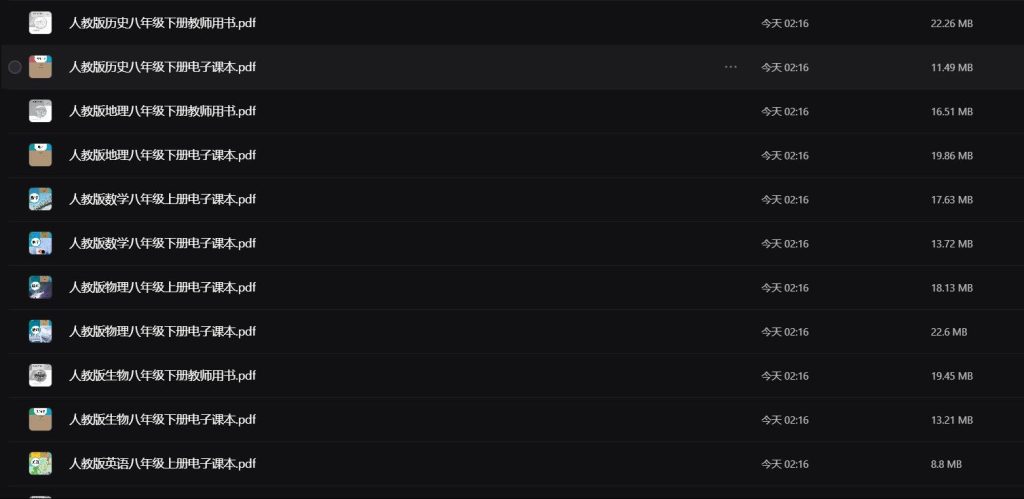Screen dimensions: 1024x499
Task: Open file 人教版历史八年级下册教师用书.pdf
Action: pyautogui.click(x=162, y=23)
